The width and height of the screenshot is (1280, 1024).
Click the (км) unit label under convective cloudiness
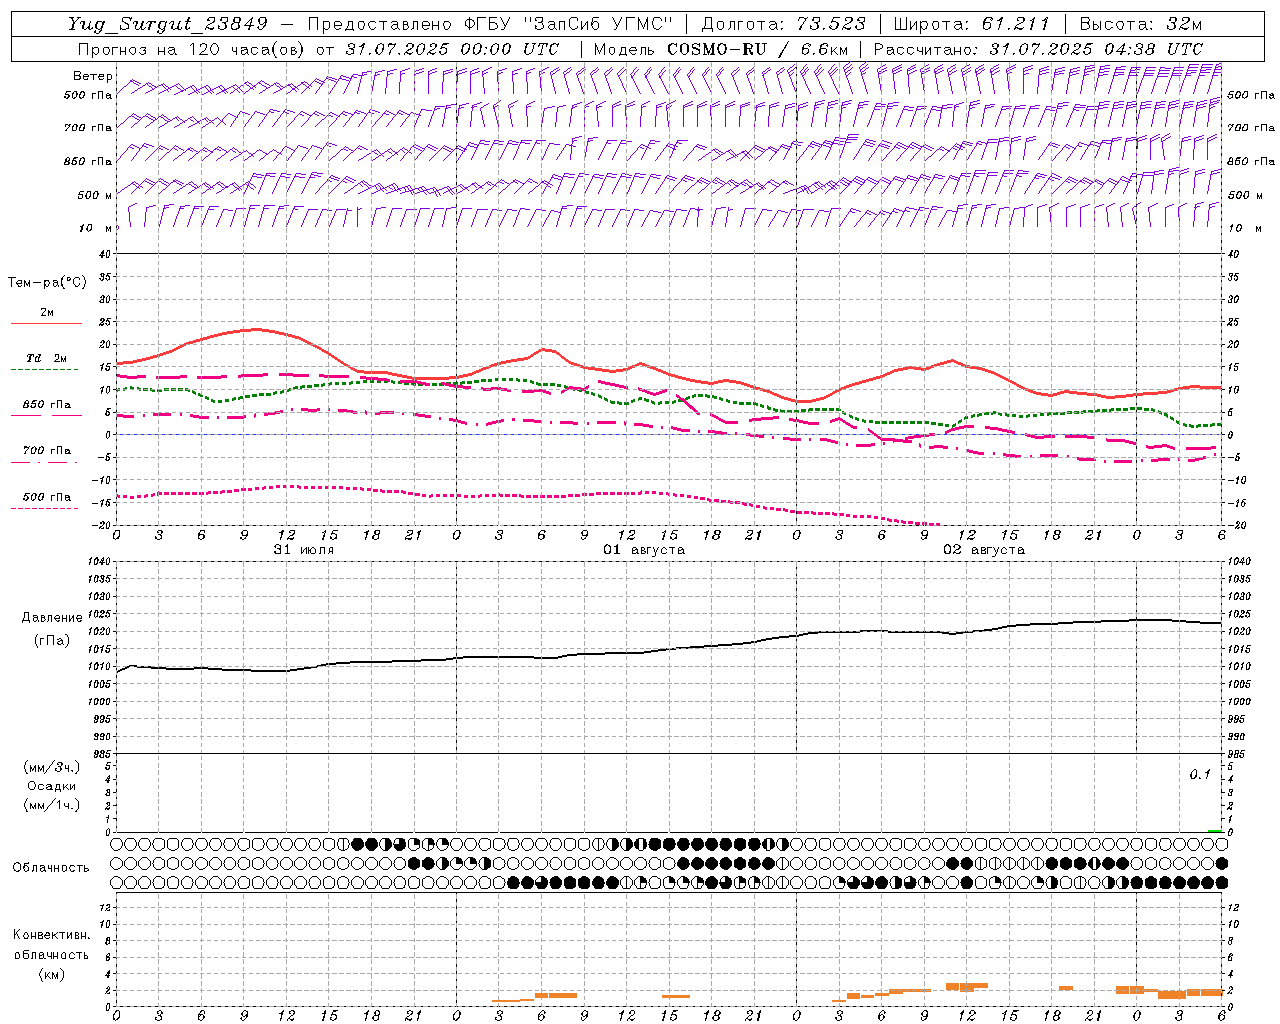pos(51,974)
